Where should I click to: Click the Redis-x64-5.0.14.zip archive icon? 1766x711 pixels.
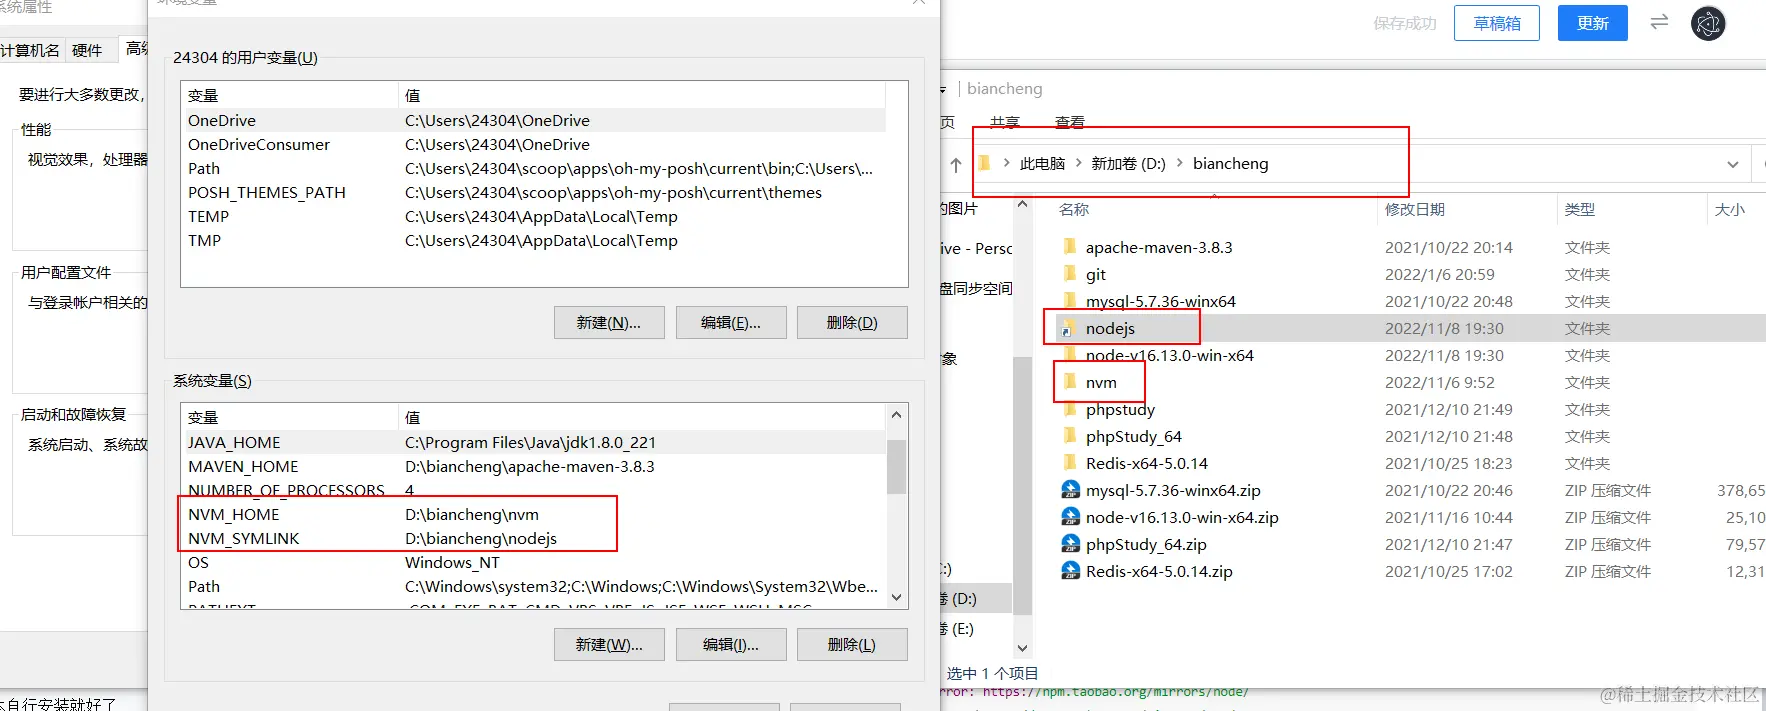coord(1070,571)
